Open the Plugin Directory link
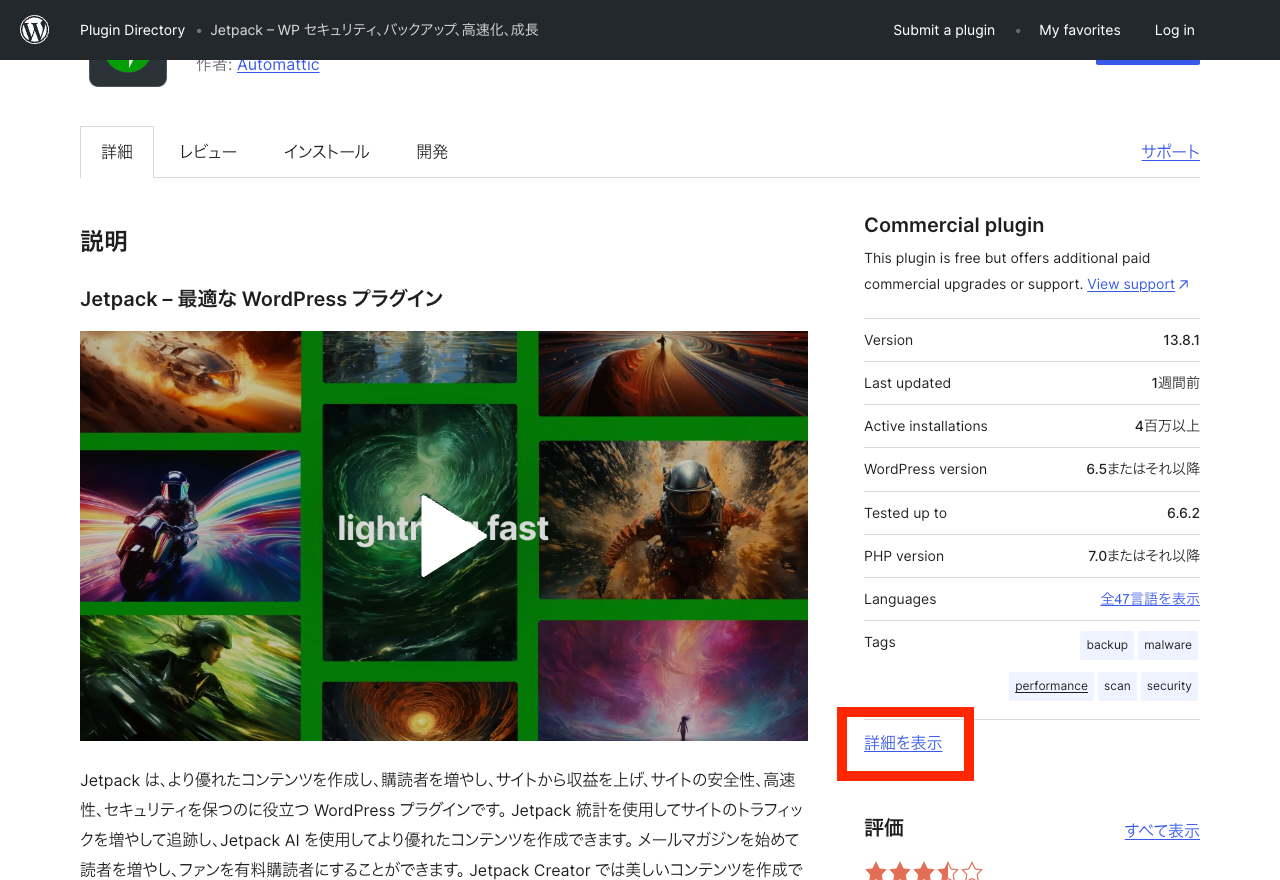Viewport: 1280px width, 880px height. pos(132,30)
